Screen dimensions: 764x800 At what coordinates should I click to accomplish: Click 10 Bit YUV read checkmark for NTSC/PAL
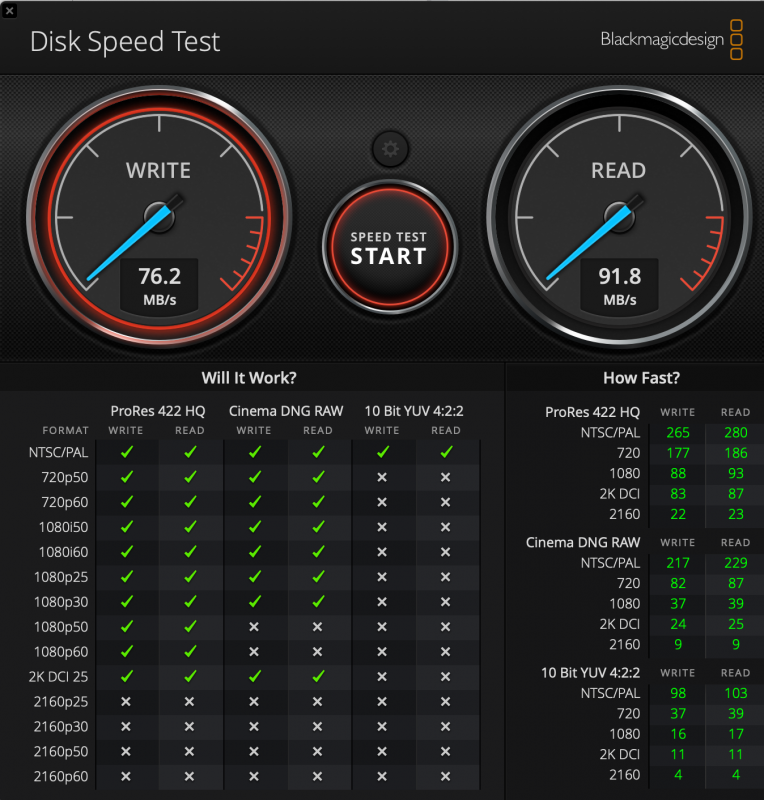tap(446, 452)
